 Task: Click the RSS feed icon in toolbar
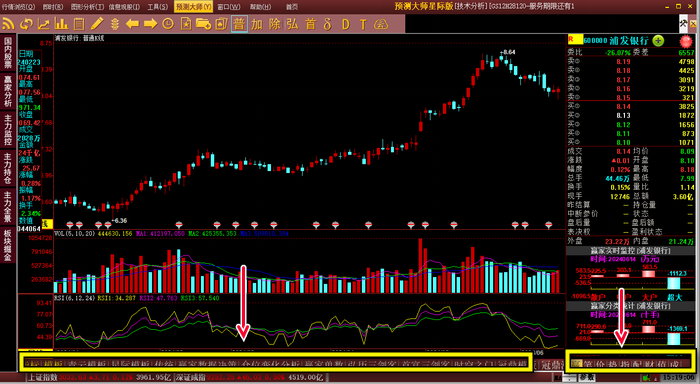(8, 24)
